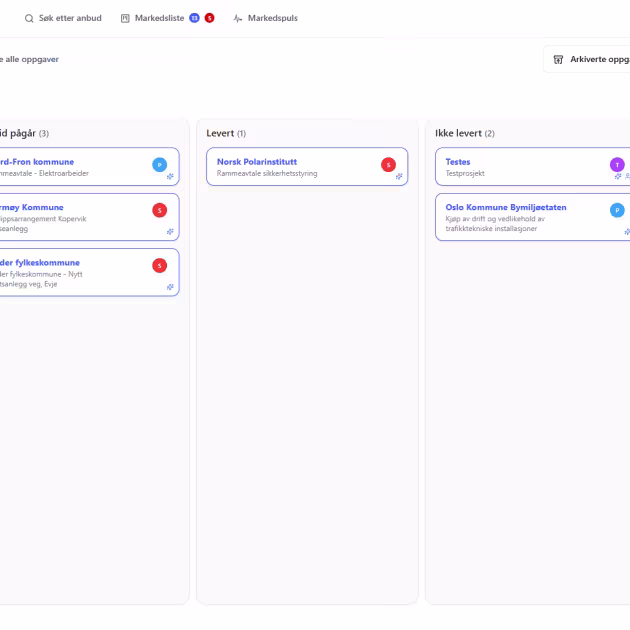Click the purple T avatar on Testes card
This screenshot has width=630, height=630.
[x=617, y=164]
